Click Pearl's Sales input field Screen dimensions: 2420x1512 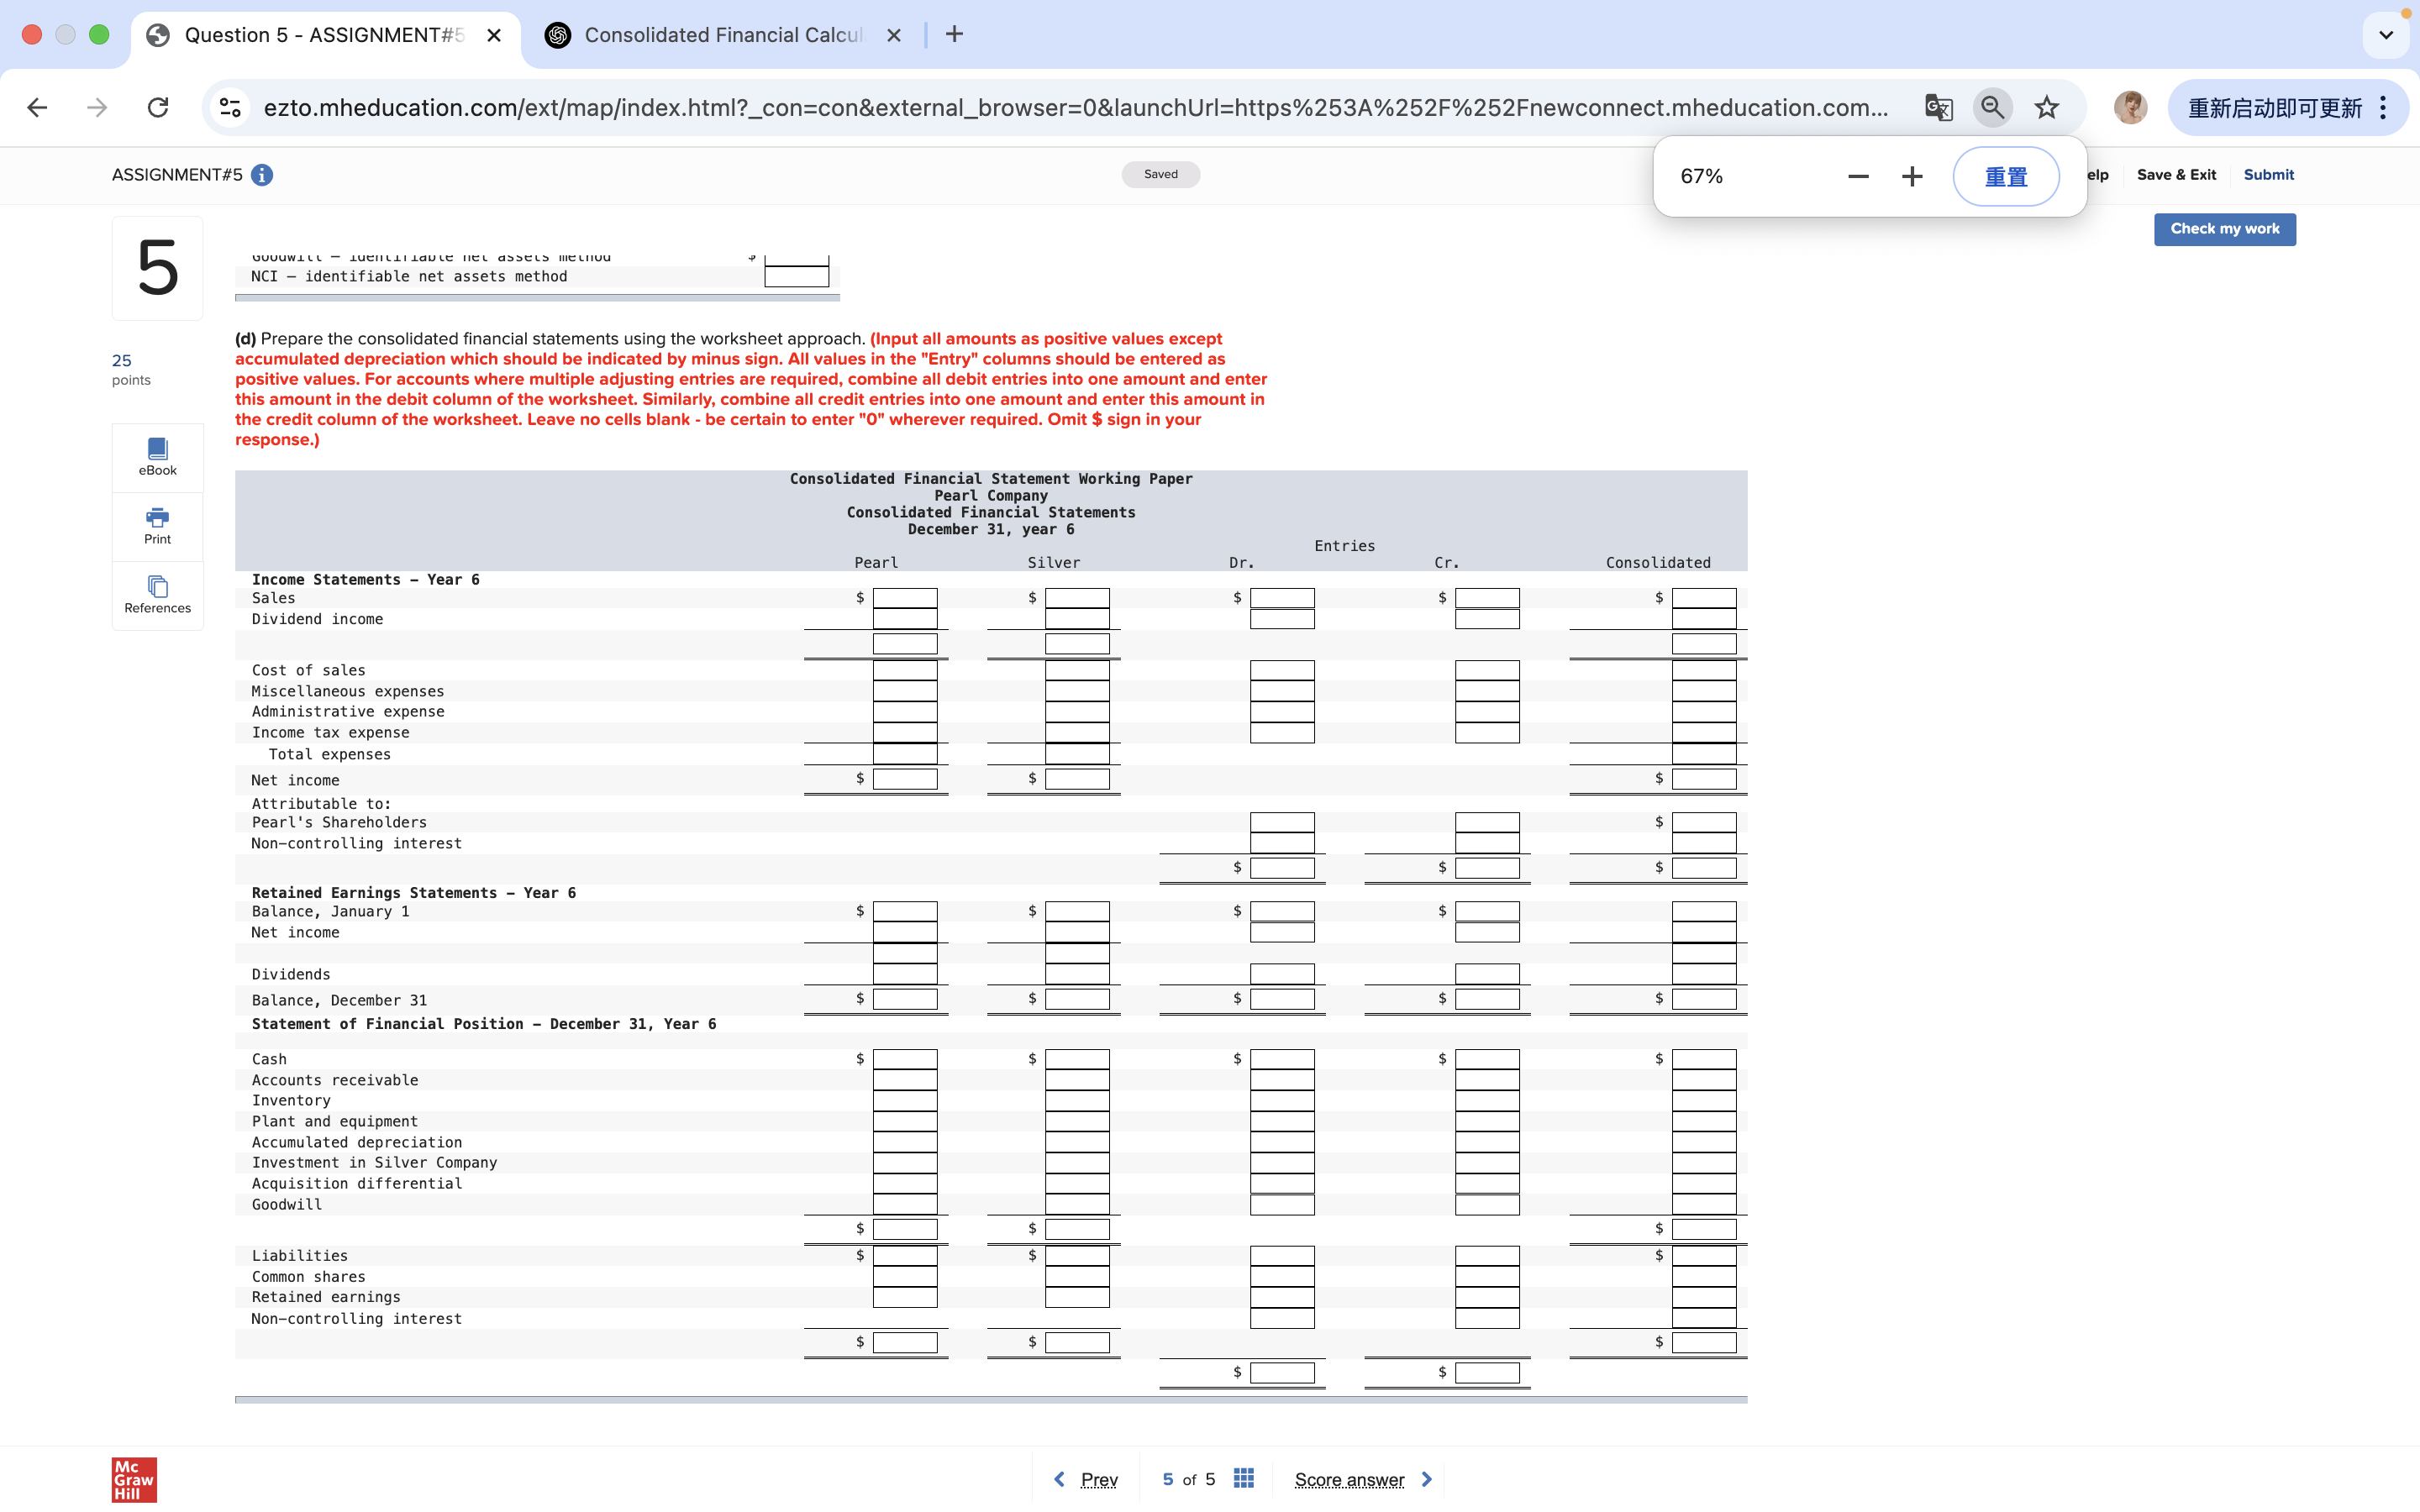click(x=904, y=598)
